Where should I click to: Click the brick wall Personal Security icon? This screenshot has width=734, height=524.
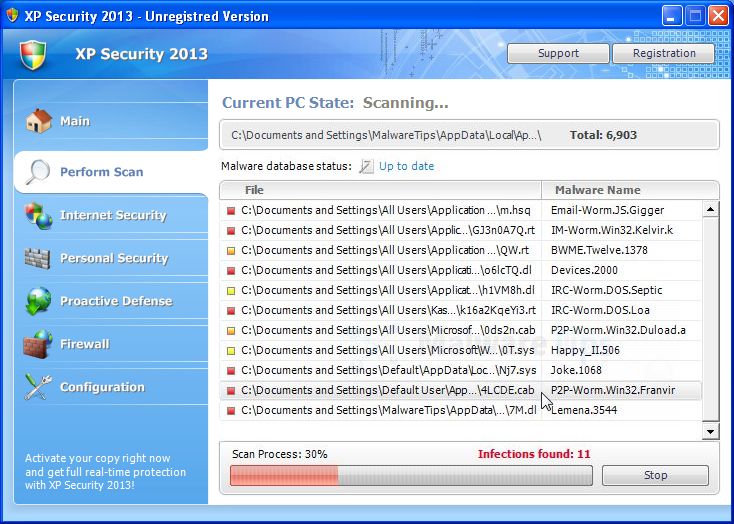tap(38, 258)
